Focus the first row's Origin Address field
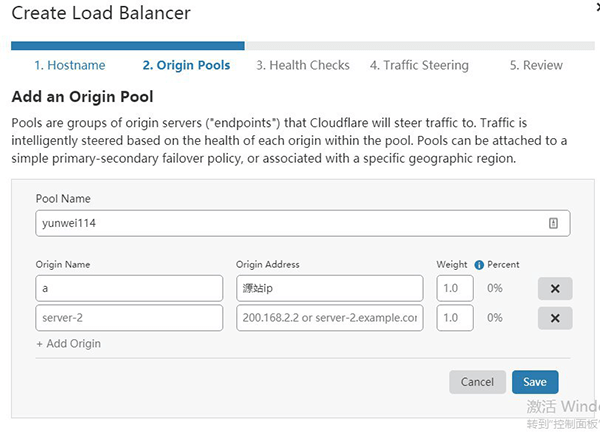 pos(330,289)
